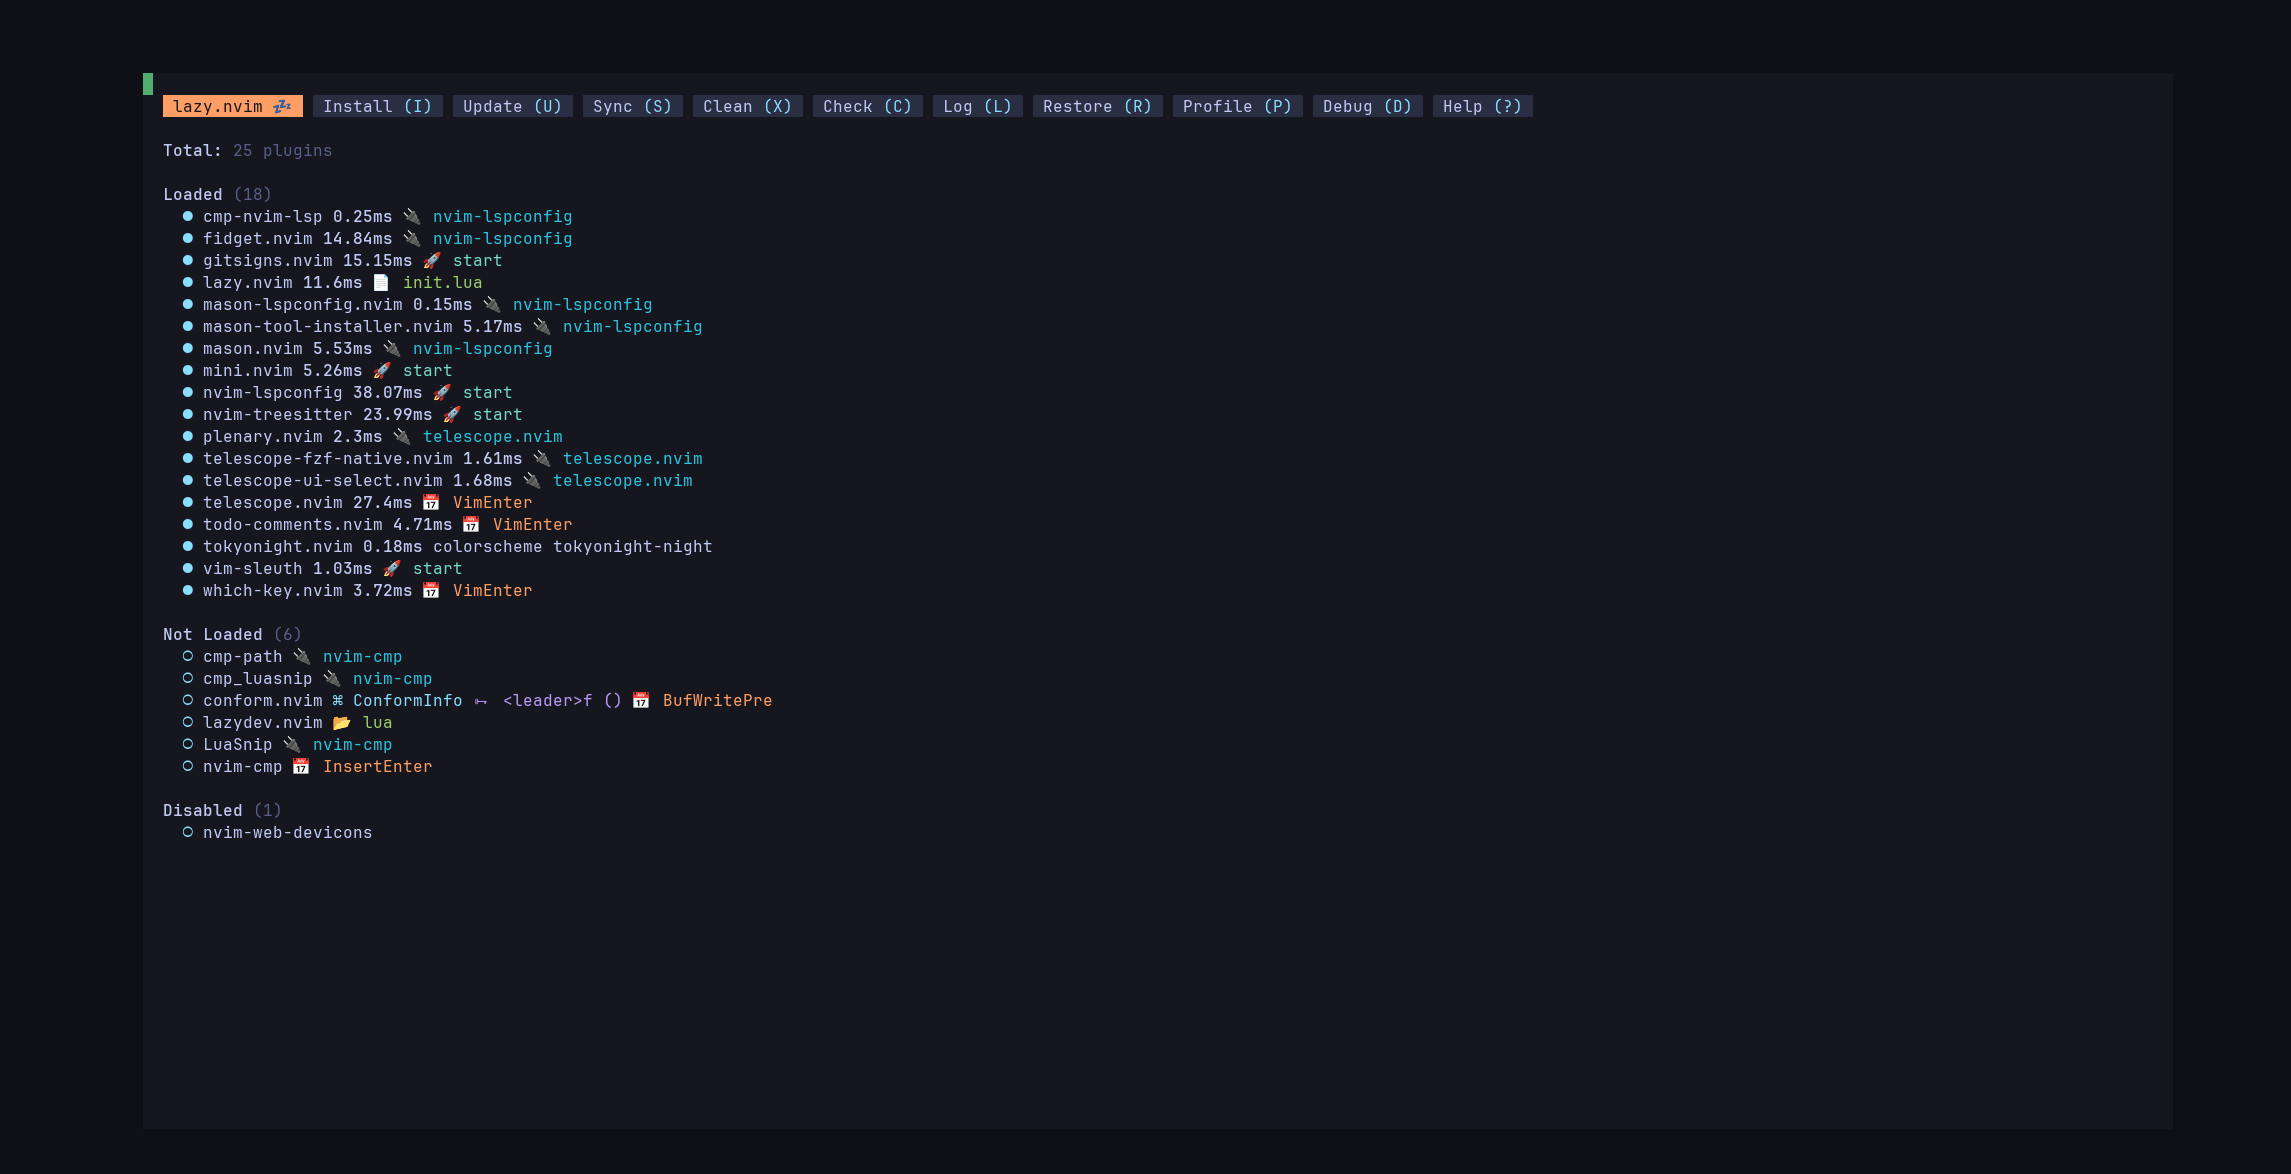This screenshot has height=1174, width=2291.
Task: Click the file icon next to init.lua
Action: pyautogui.click(x=381, y=283)
